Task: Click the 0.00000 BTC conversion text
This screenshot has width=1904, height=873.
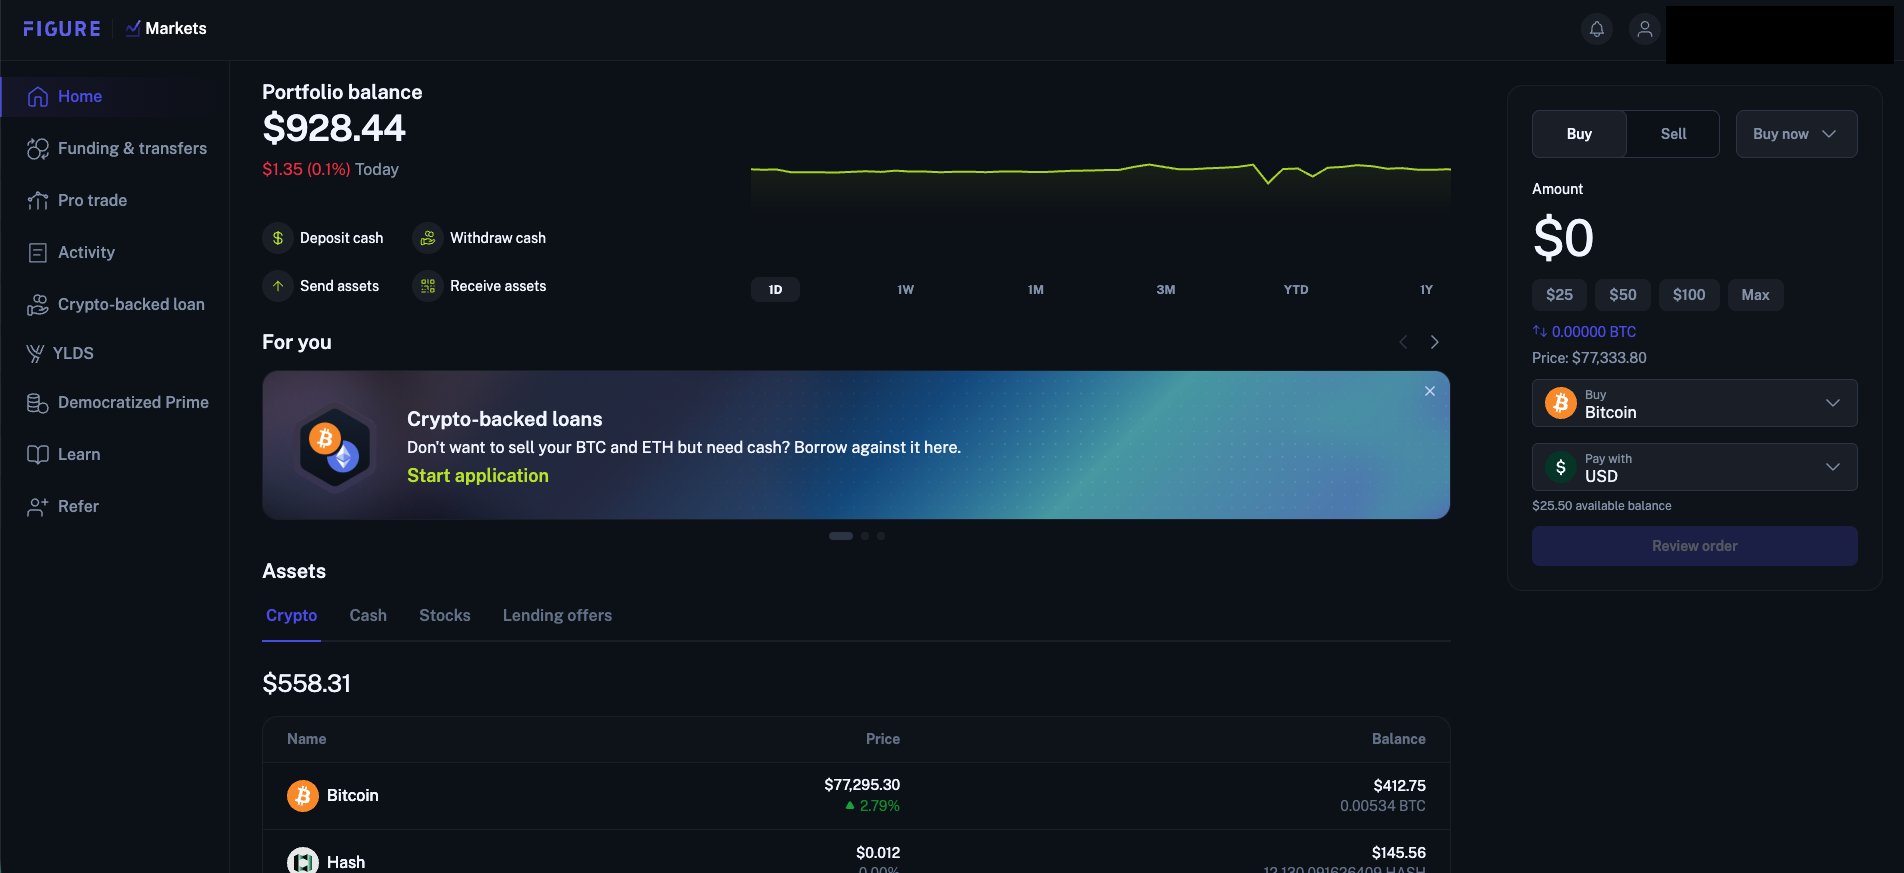Action: (1594, 331)
